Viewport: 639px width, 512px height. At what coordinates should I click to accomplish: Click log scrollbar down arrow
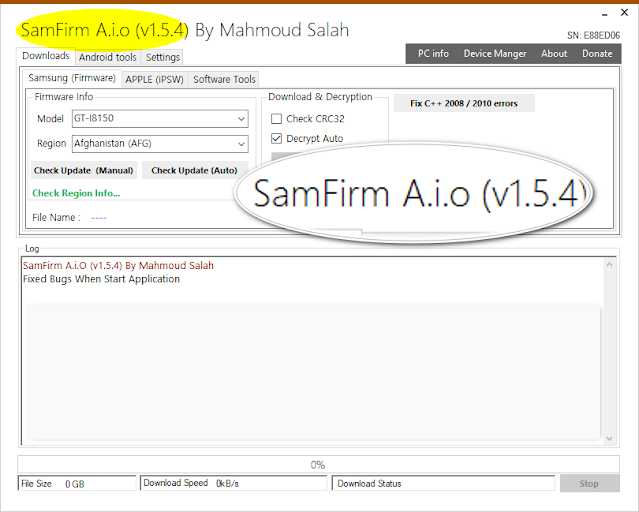pyautogui.click(x=609, y=439)
